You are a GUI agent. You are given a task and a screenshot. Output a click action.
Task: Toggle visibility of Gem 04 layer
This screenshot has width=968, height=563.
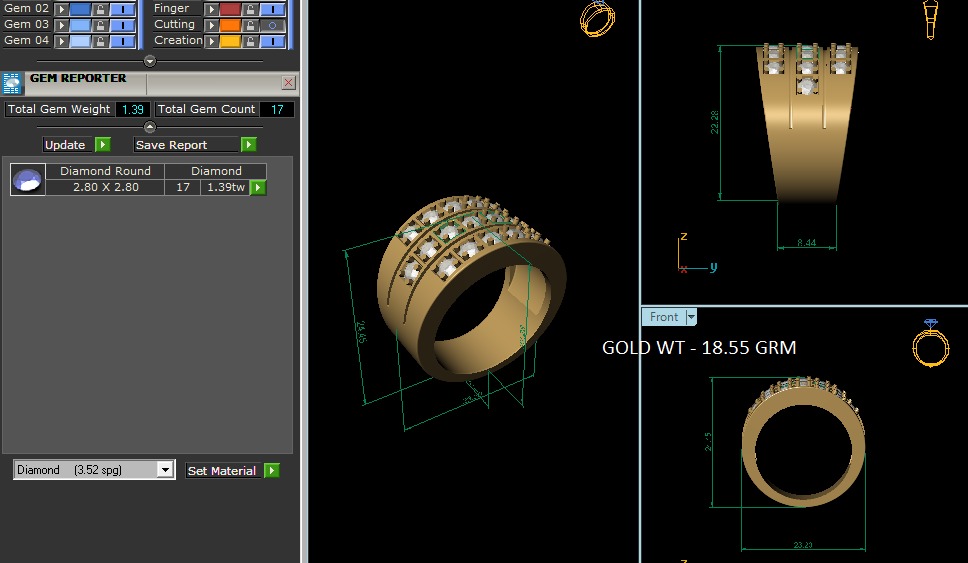click(x=123, y=41)
